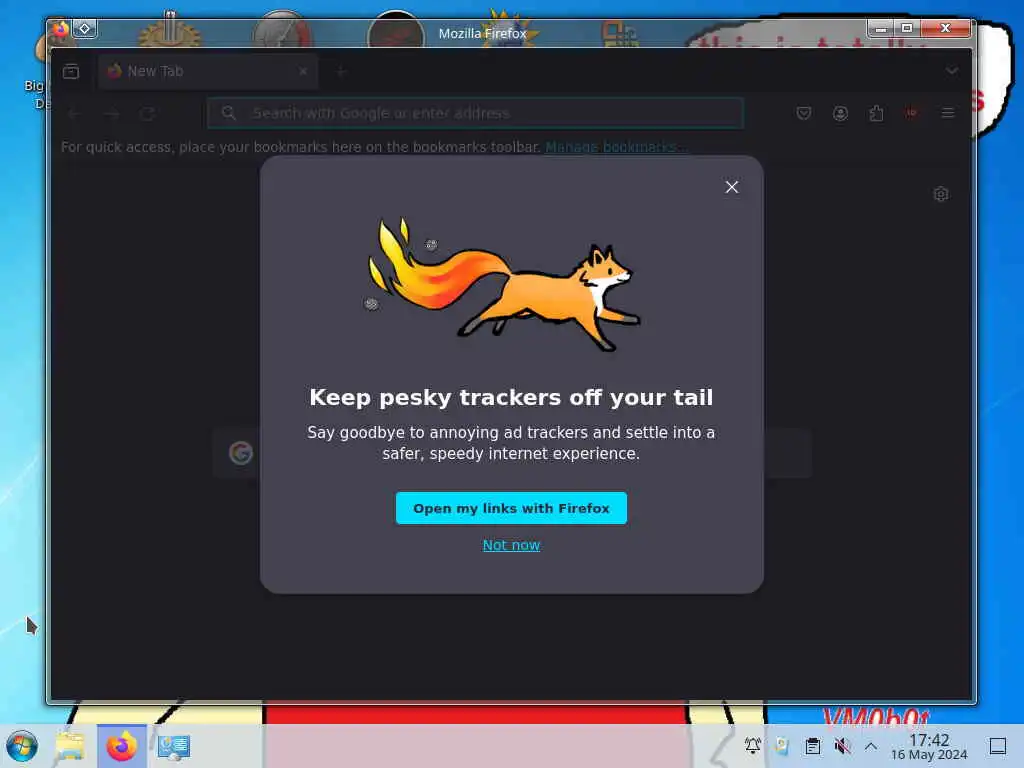Open a new tab with plus button
This screenshot has width=1024, height=768.
(341, 71)
